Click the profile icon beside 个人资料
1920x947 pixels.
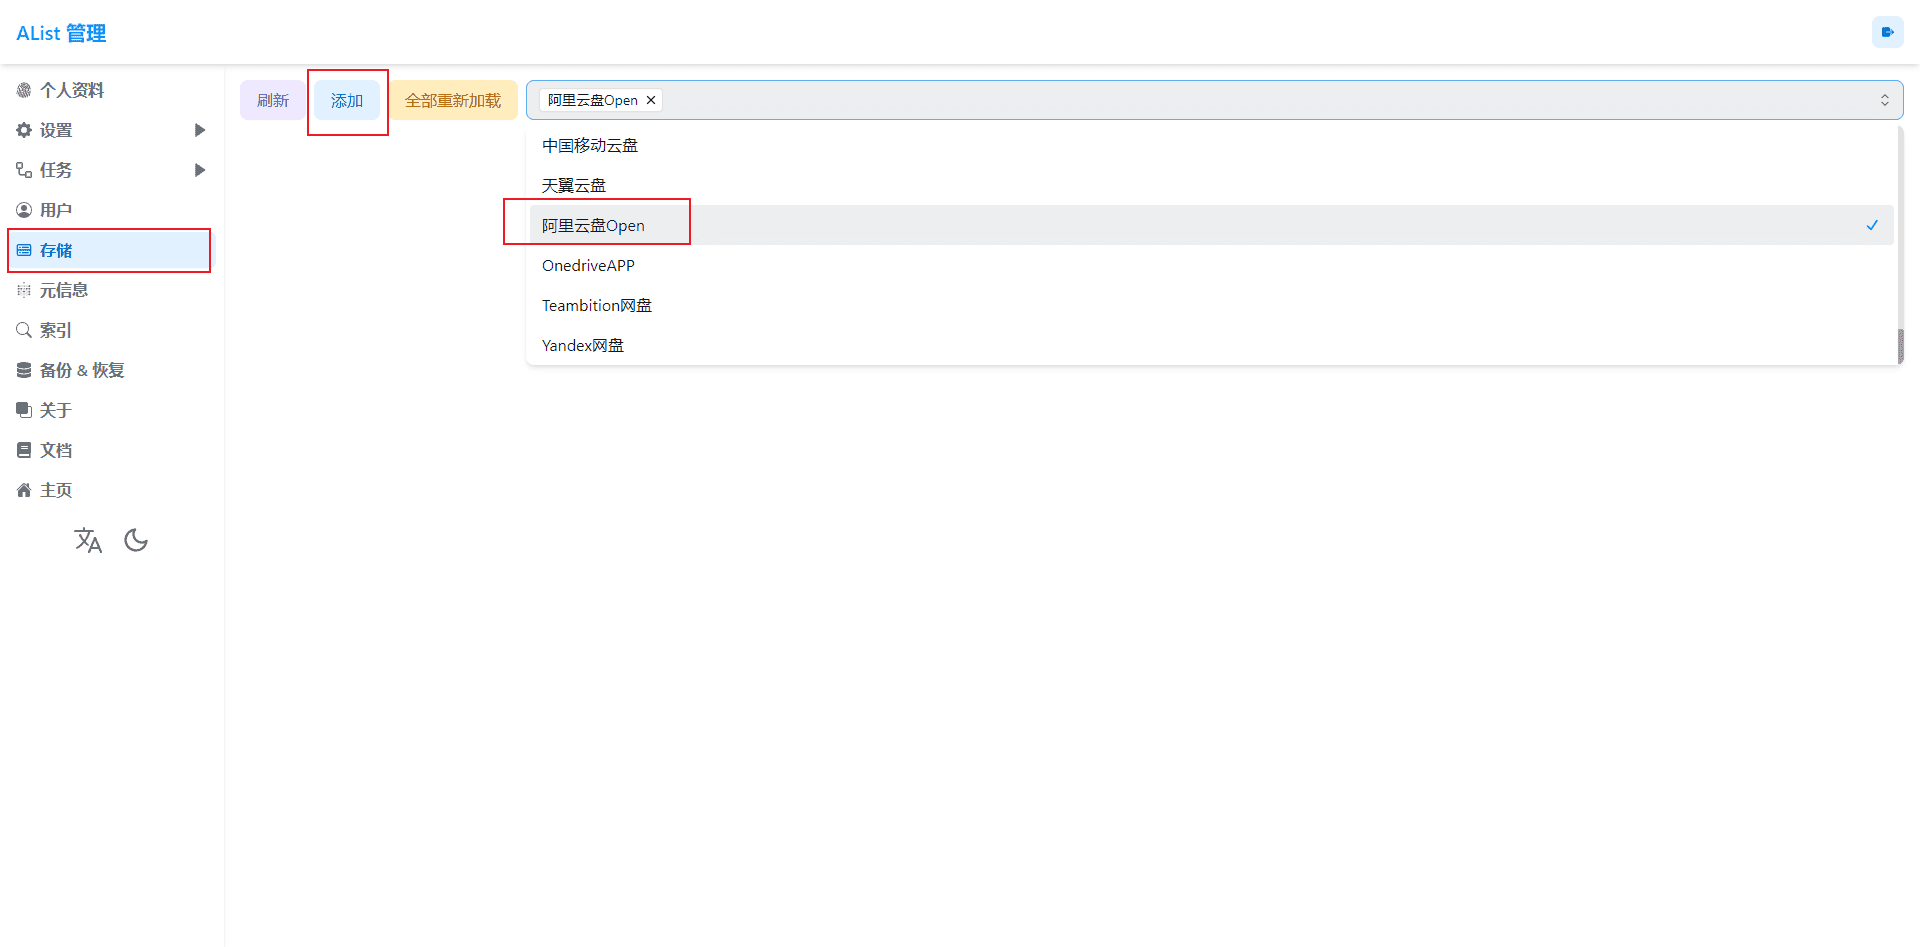[24, 90]
